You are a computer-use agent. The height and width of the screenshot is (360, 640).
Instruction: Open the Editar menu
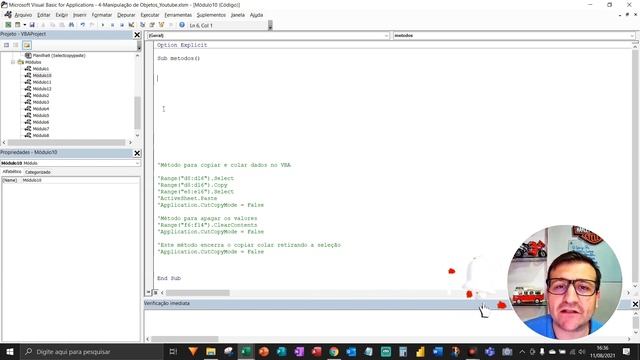point(43,15)
